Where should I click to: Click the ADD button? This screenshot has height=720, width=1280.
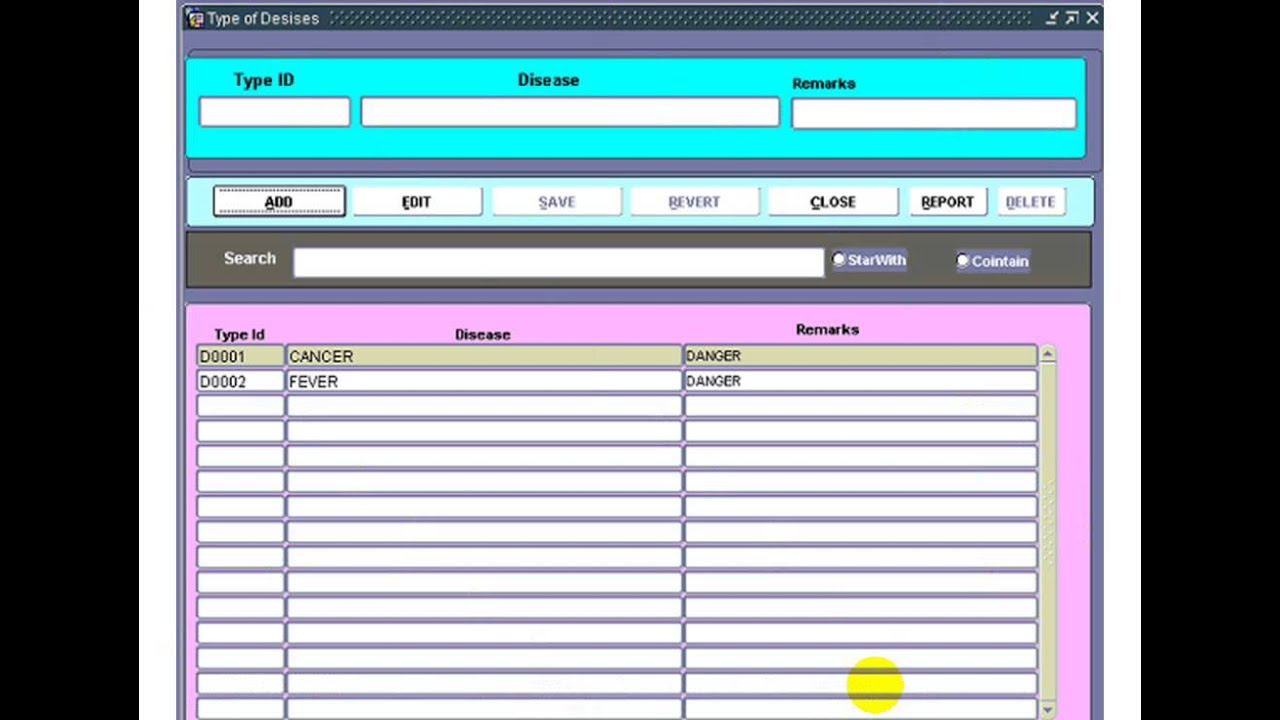279,202
